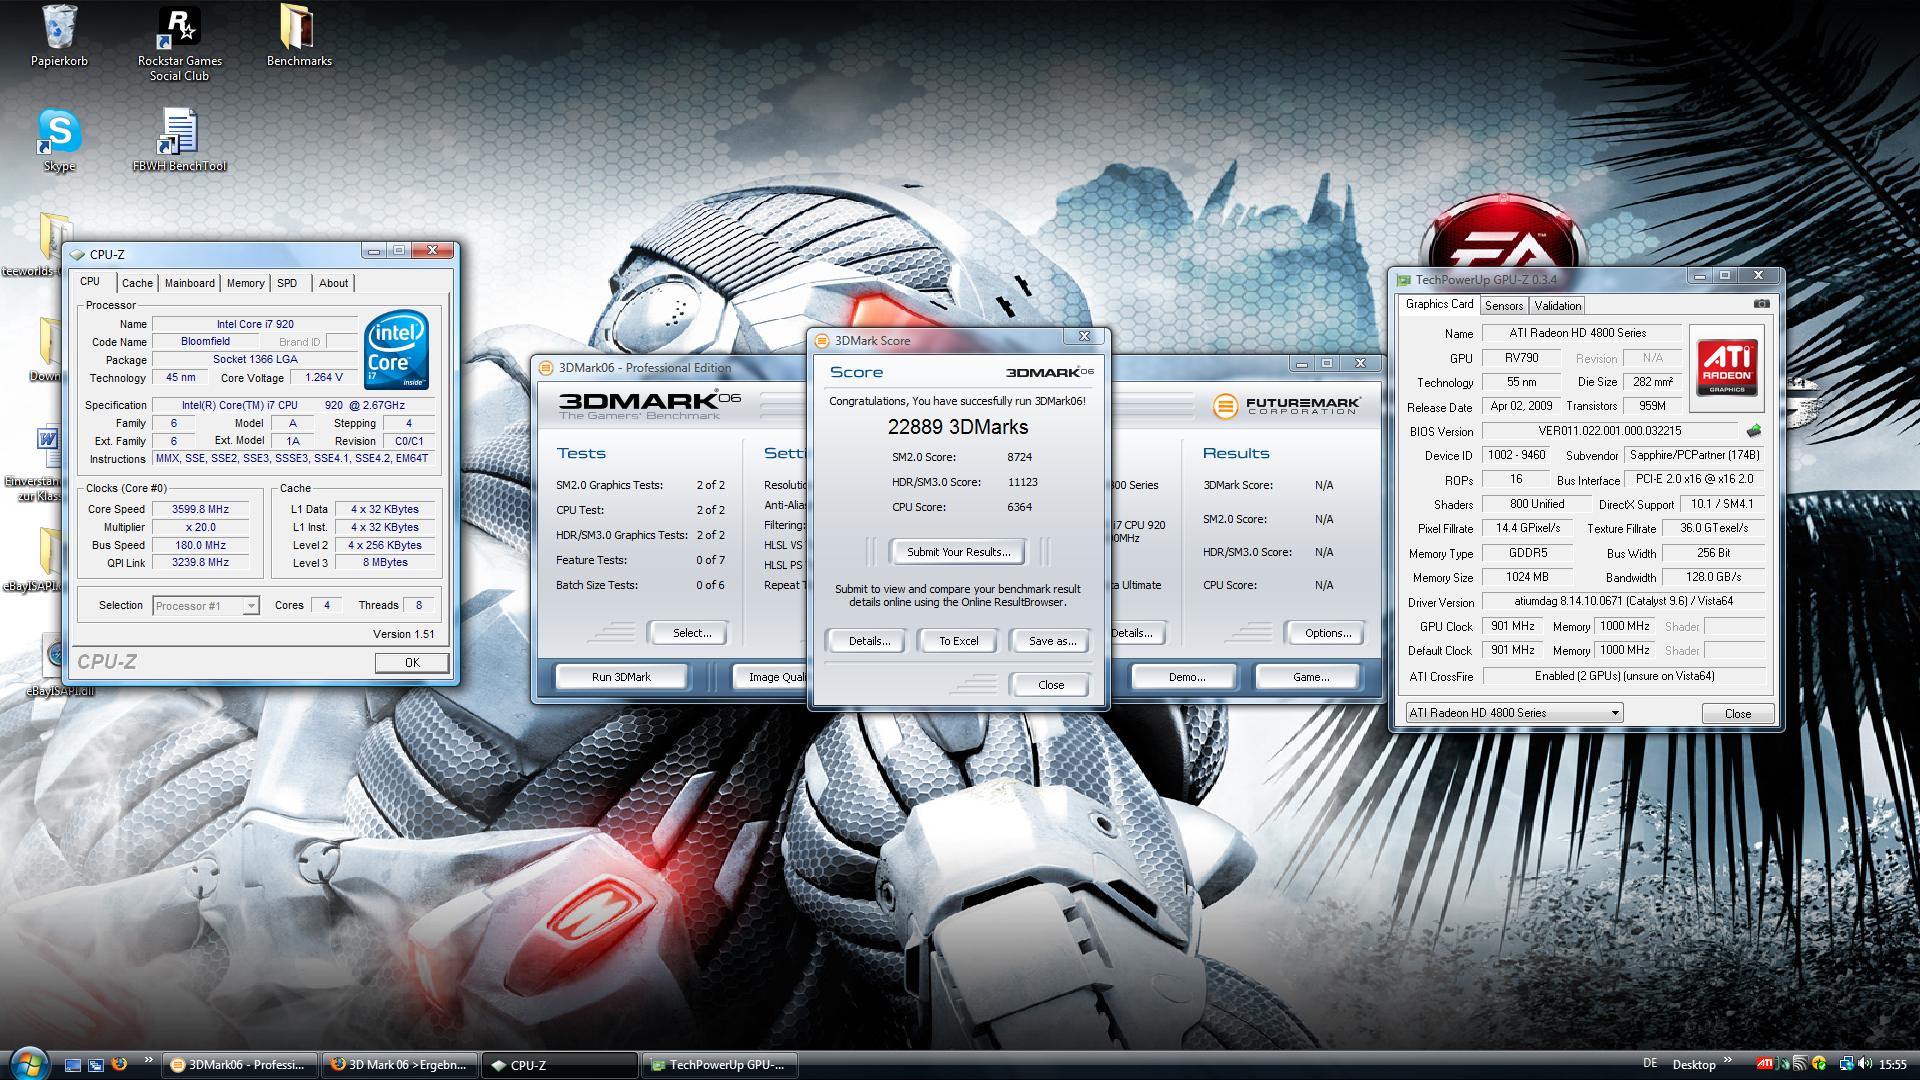Click Switch between windows quick launch icon
This screenshot has height=1080, width=1920.
pyautogui.click(x=96, y=1065)
